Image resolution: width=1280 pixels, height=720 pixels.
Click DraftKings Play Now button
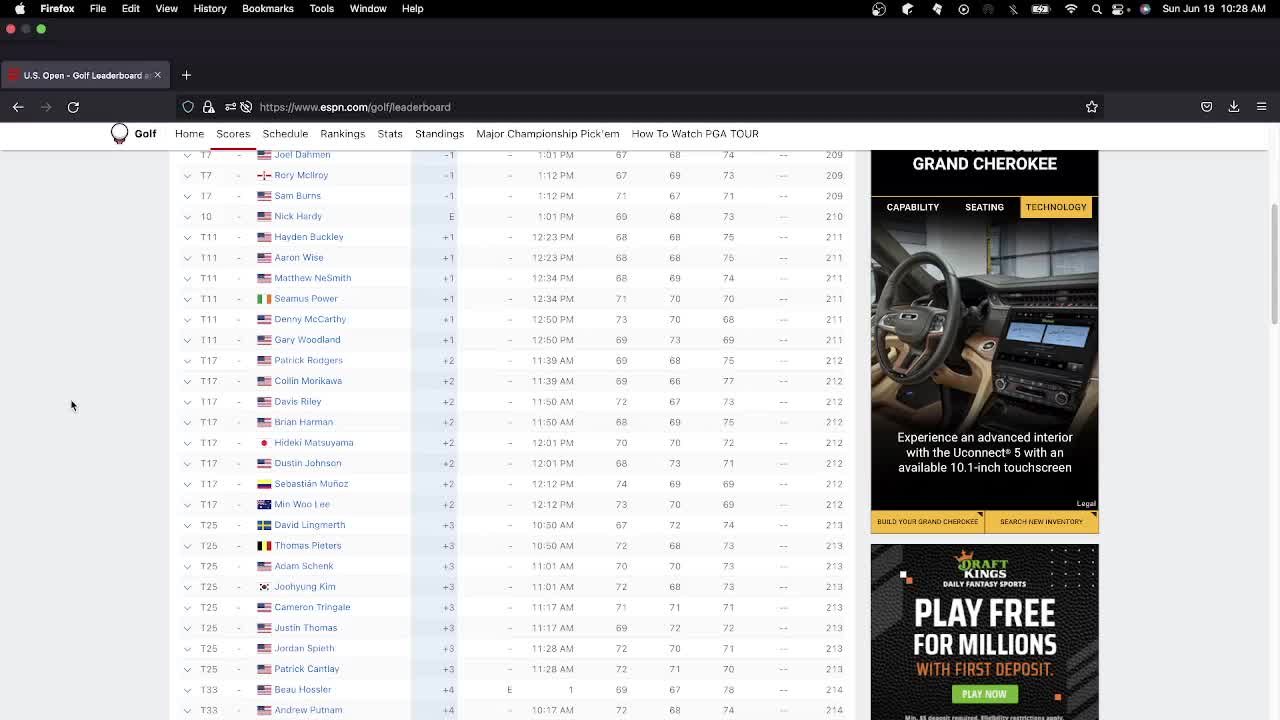[984, 694]
